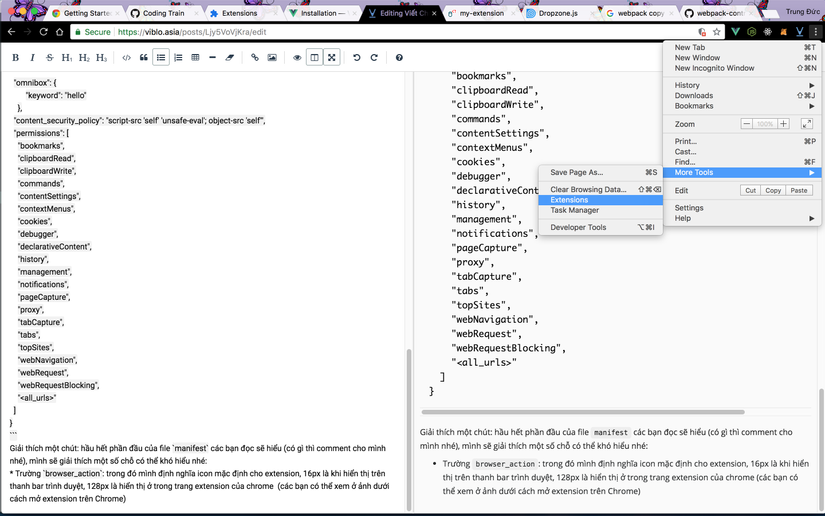The height and width of the screenshot is (516, 825).
Task: Reload the current page
Action: 44,32
